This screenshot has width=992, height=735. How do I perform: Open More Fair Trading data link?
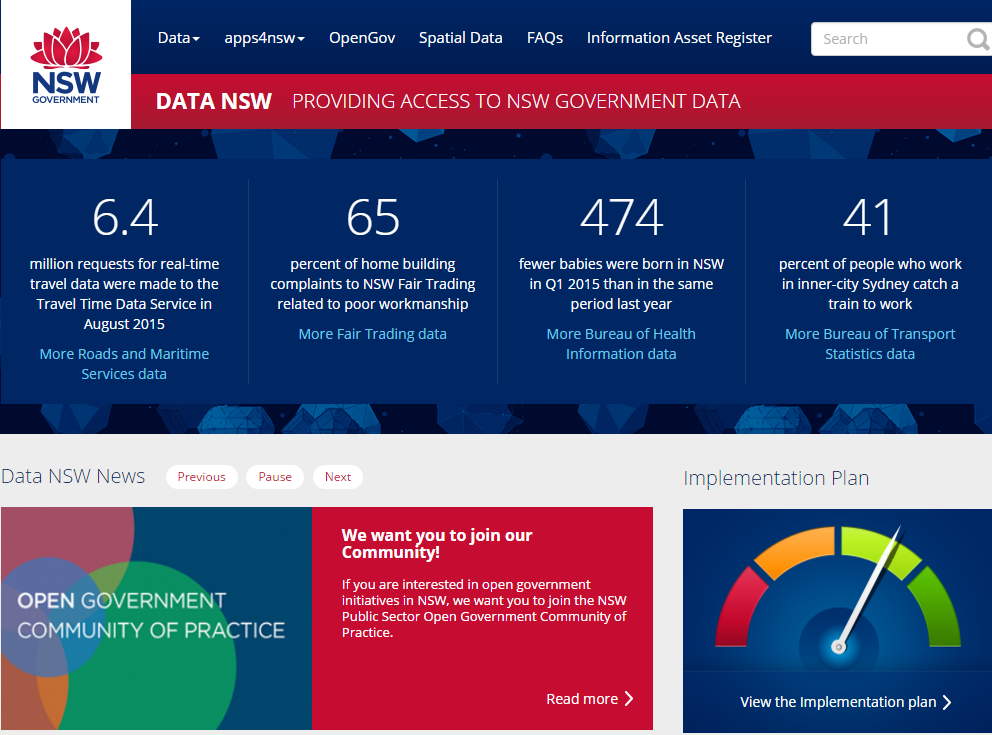(x=373, y=334)
